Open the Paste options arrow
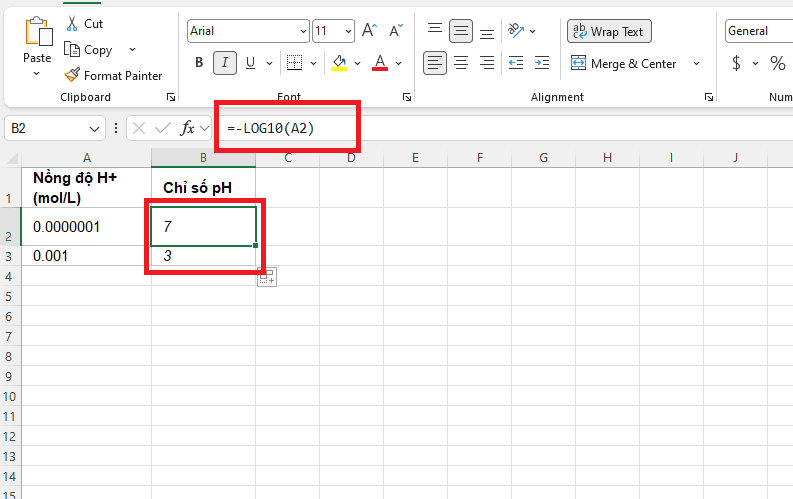Screen dimensions: 793x499 (36, 74)
